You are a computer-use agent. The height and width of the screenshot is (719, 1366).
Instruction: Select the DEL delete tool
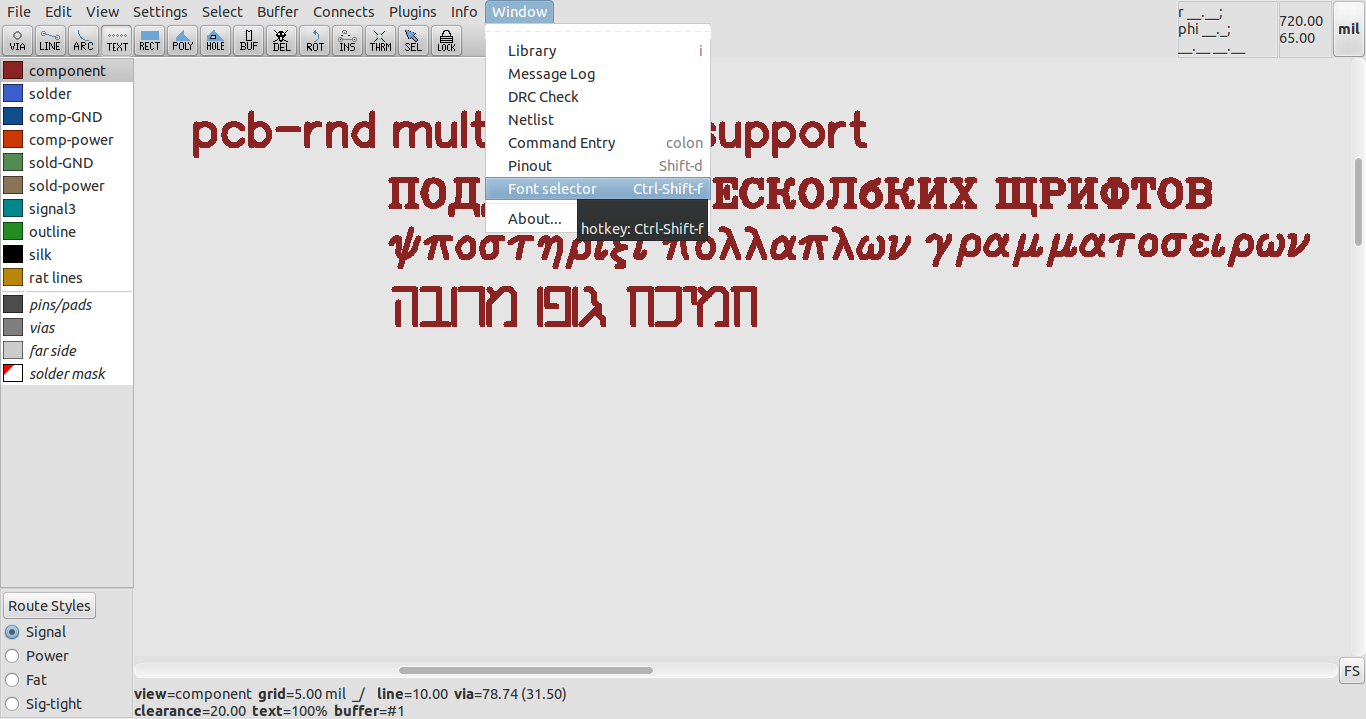[x=281, y=40]
